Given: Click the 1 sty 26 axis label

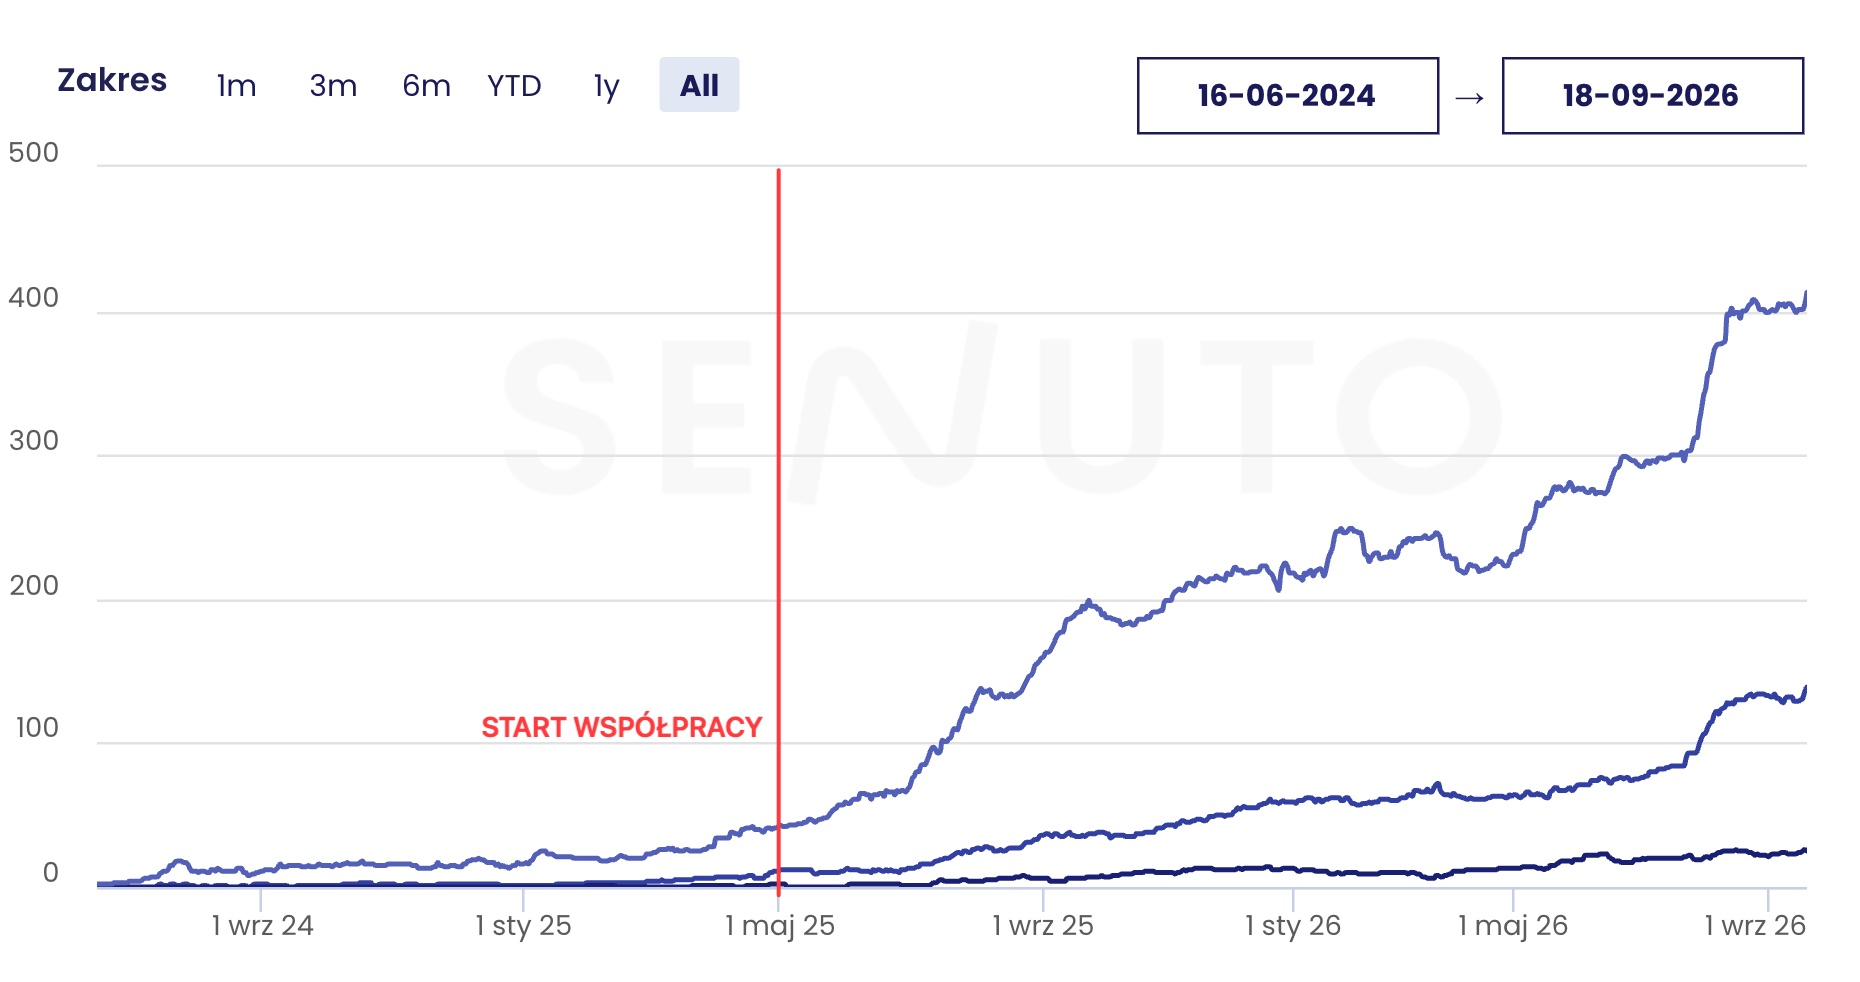Looking at the screenshot, I should pos(1293,926).
